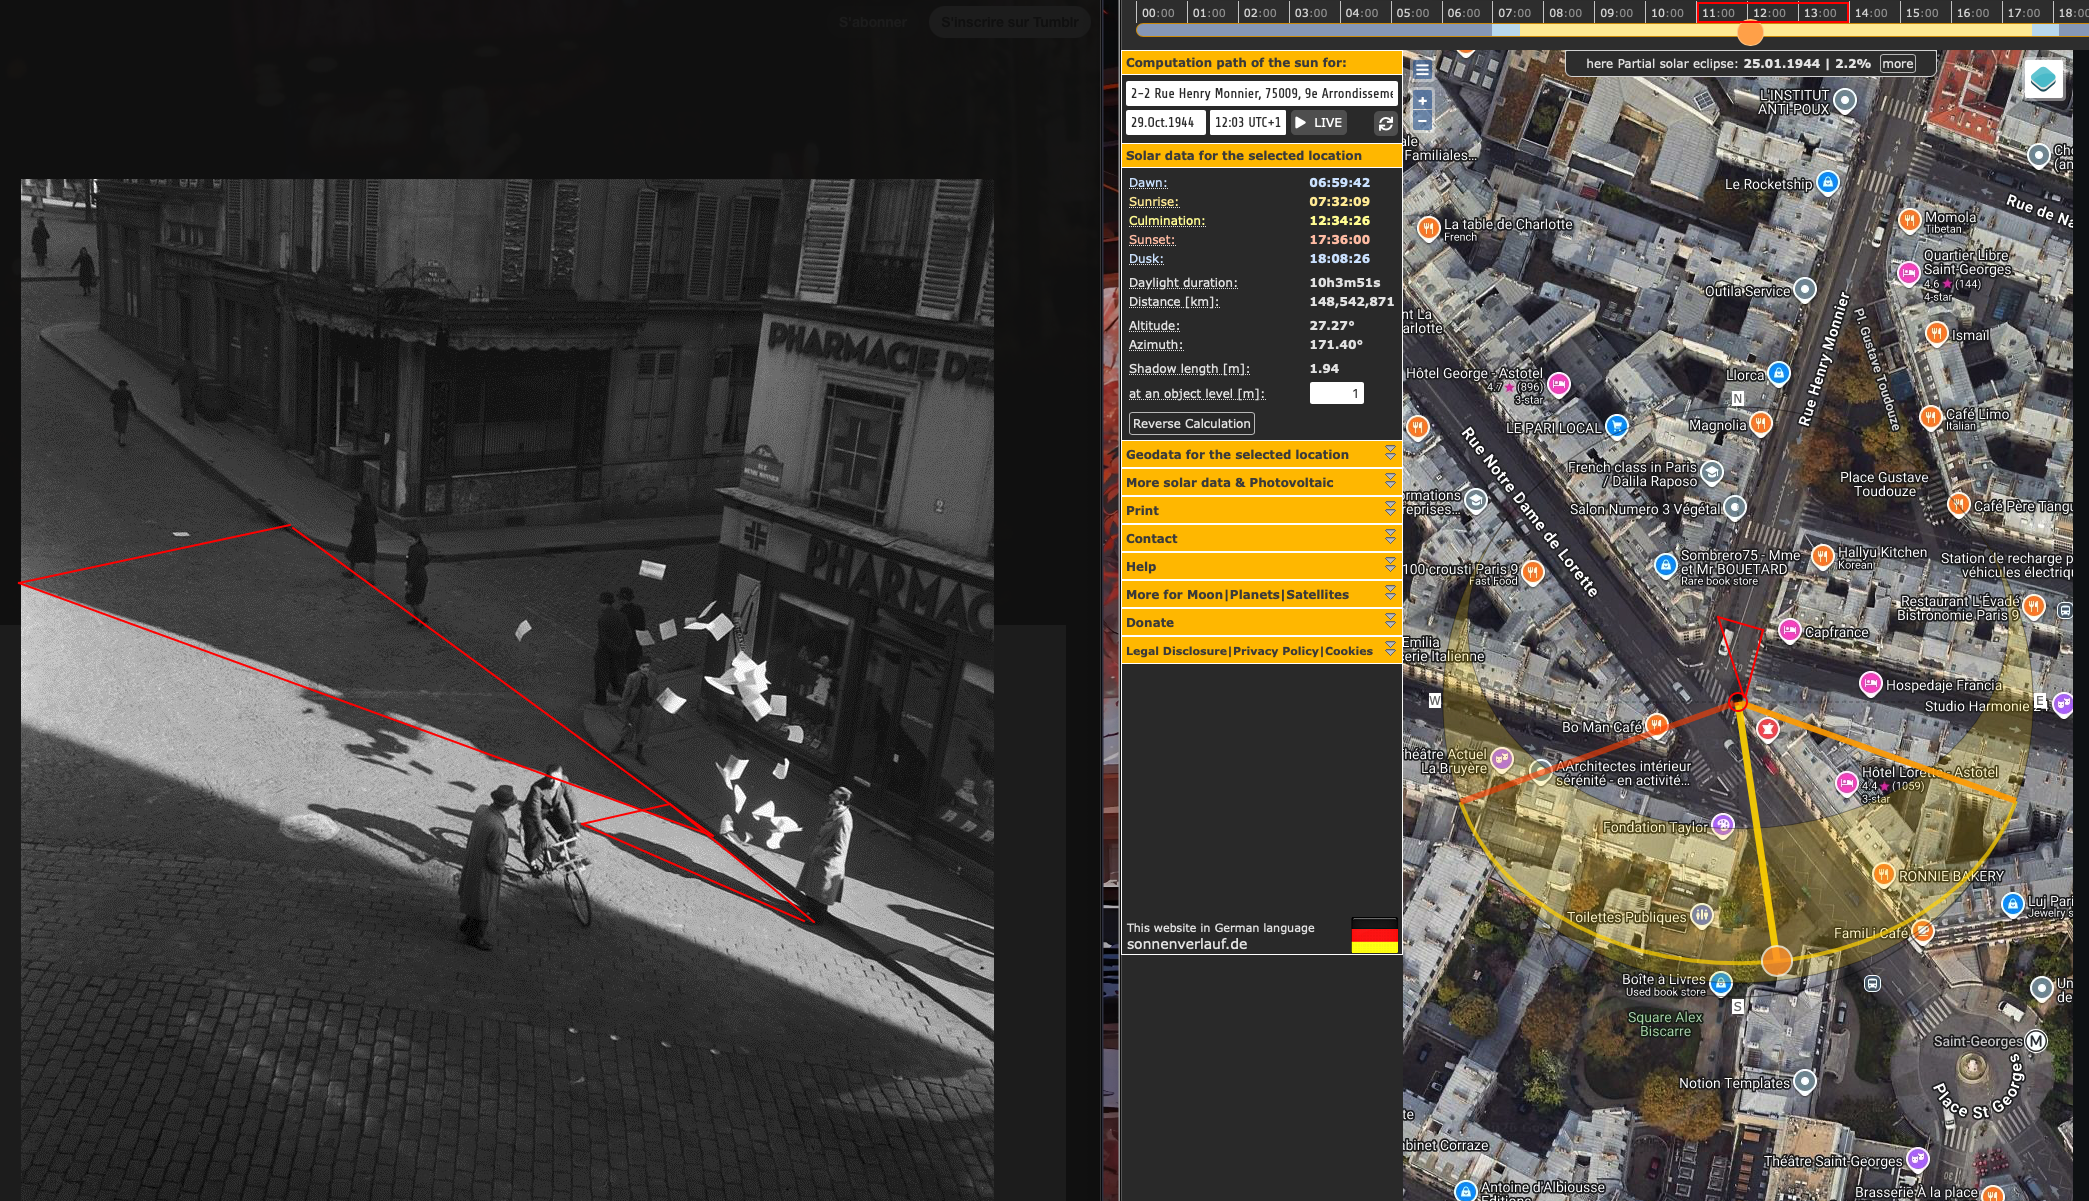The width and height of the screenshot is (2089, 1201).
Task: Expand the Help section
Action: click(1261, 566)
